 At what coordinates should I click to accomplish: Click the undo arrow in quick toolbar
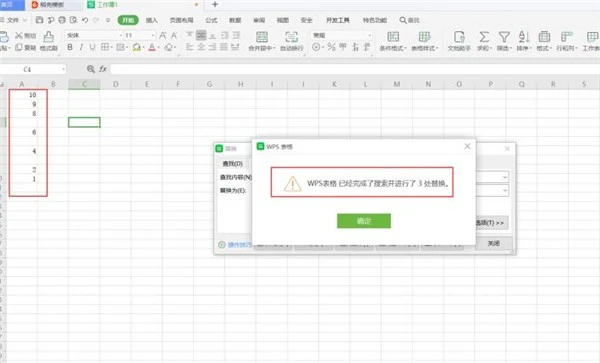coord(85,20)
